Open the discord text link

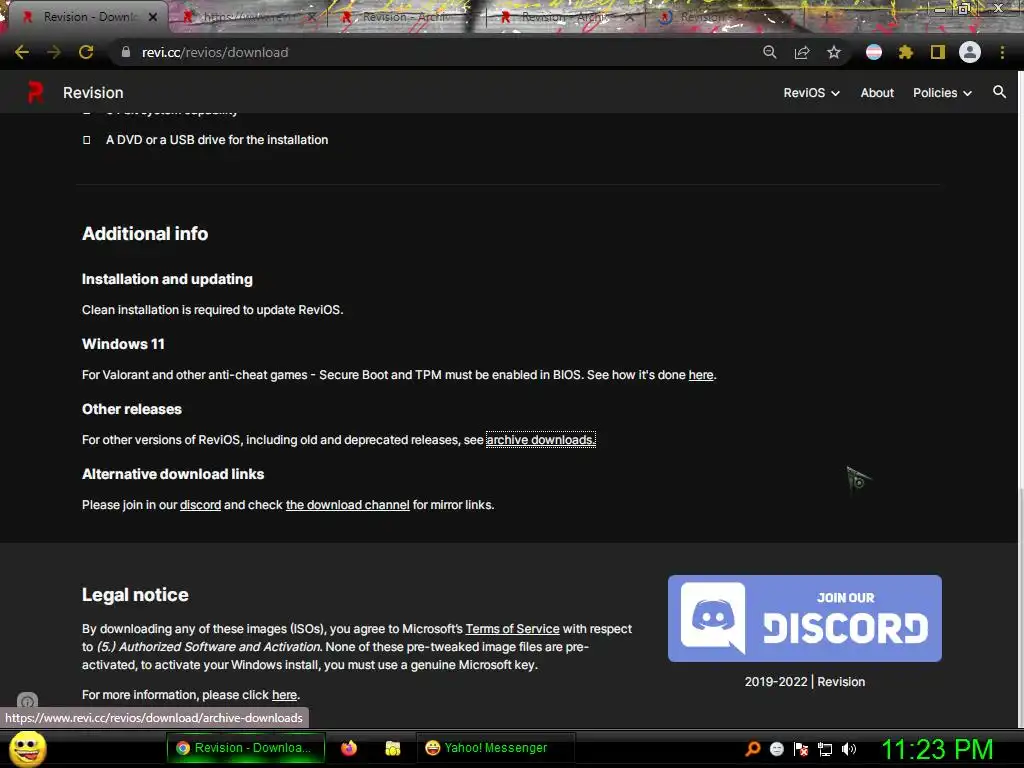[x=200, y=505]
